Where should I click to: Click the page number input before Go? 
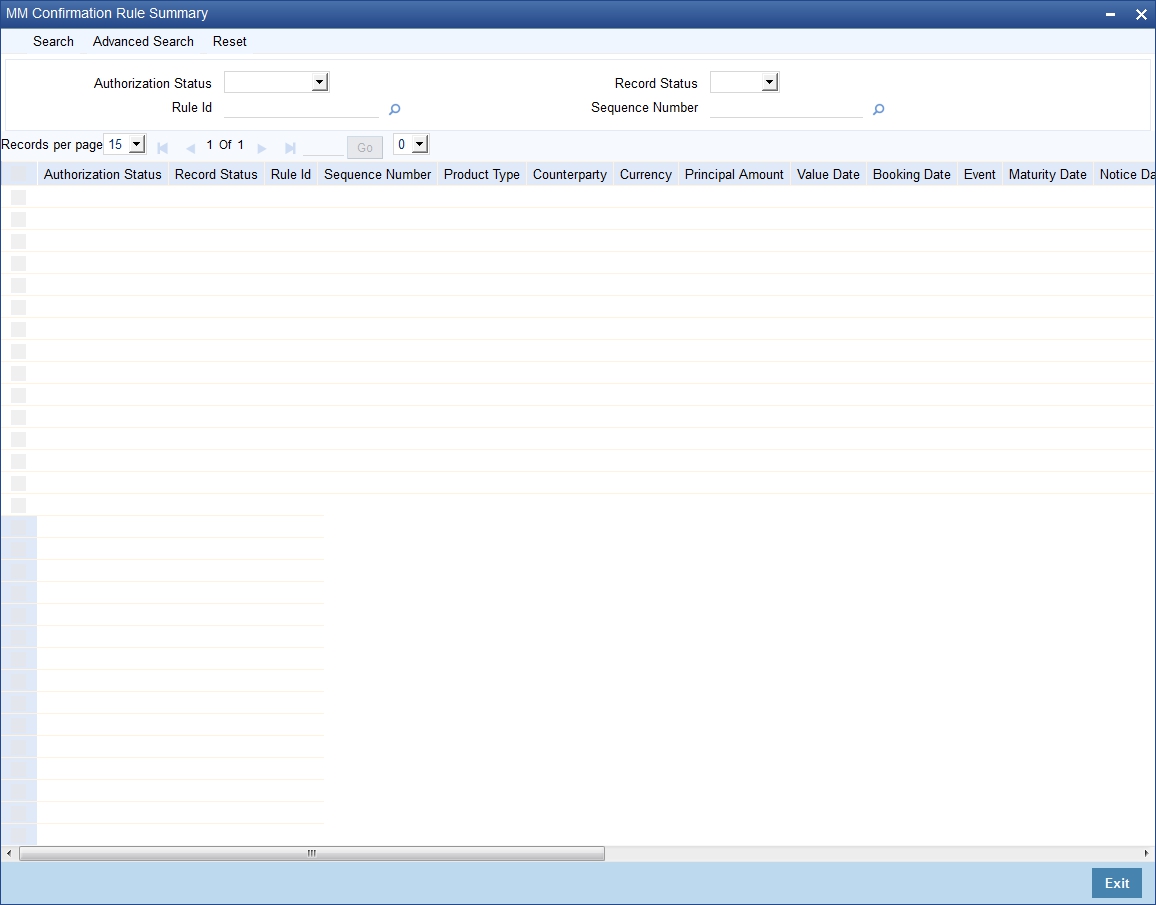[x=323, y=147]
